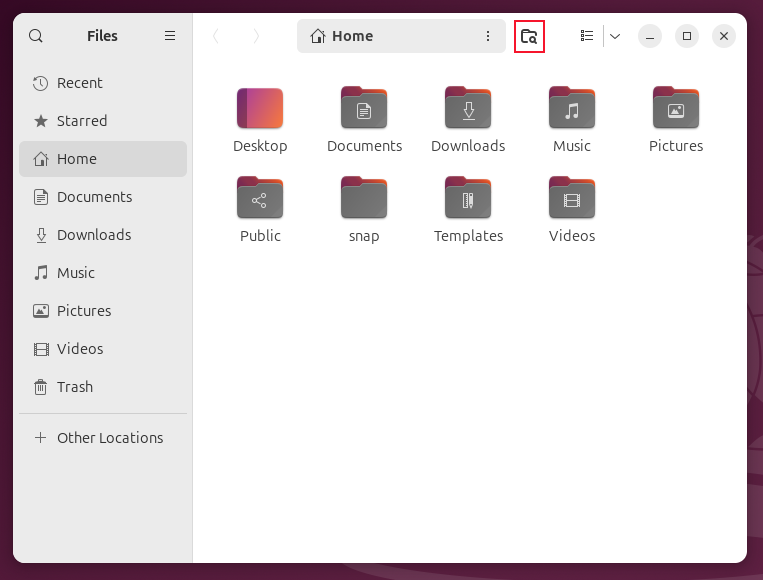Screen dimensions: 763x580
Task: Switch to list view
Action: click(587, 36)
